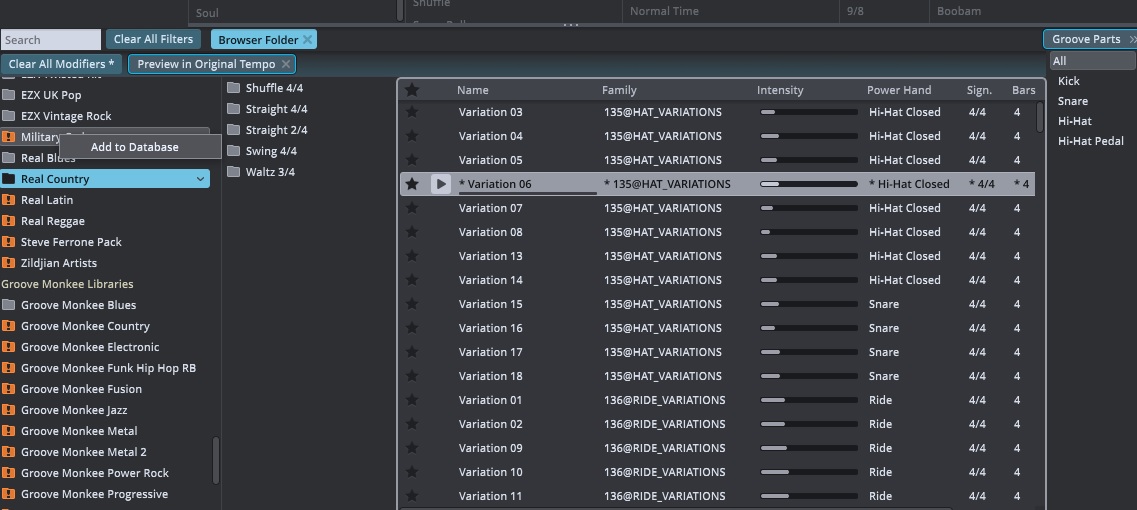
Task: Click into the Search field
Action: pos(50,40)
